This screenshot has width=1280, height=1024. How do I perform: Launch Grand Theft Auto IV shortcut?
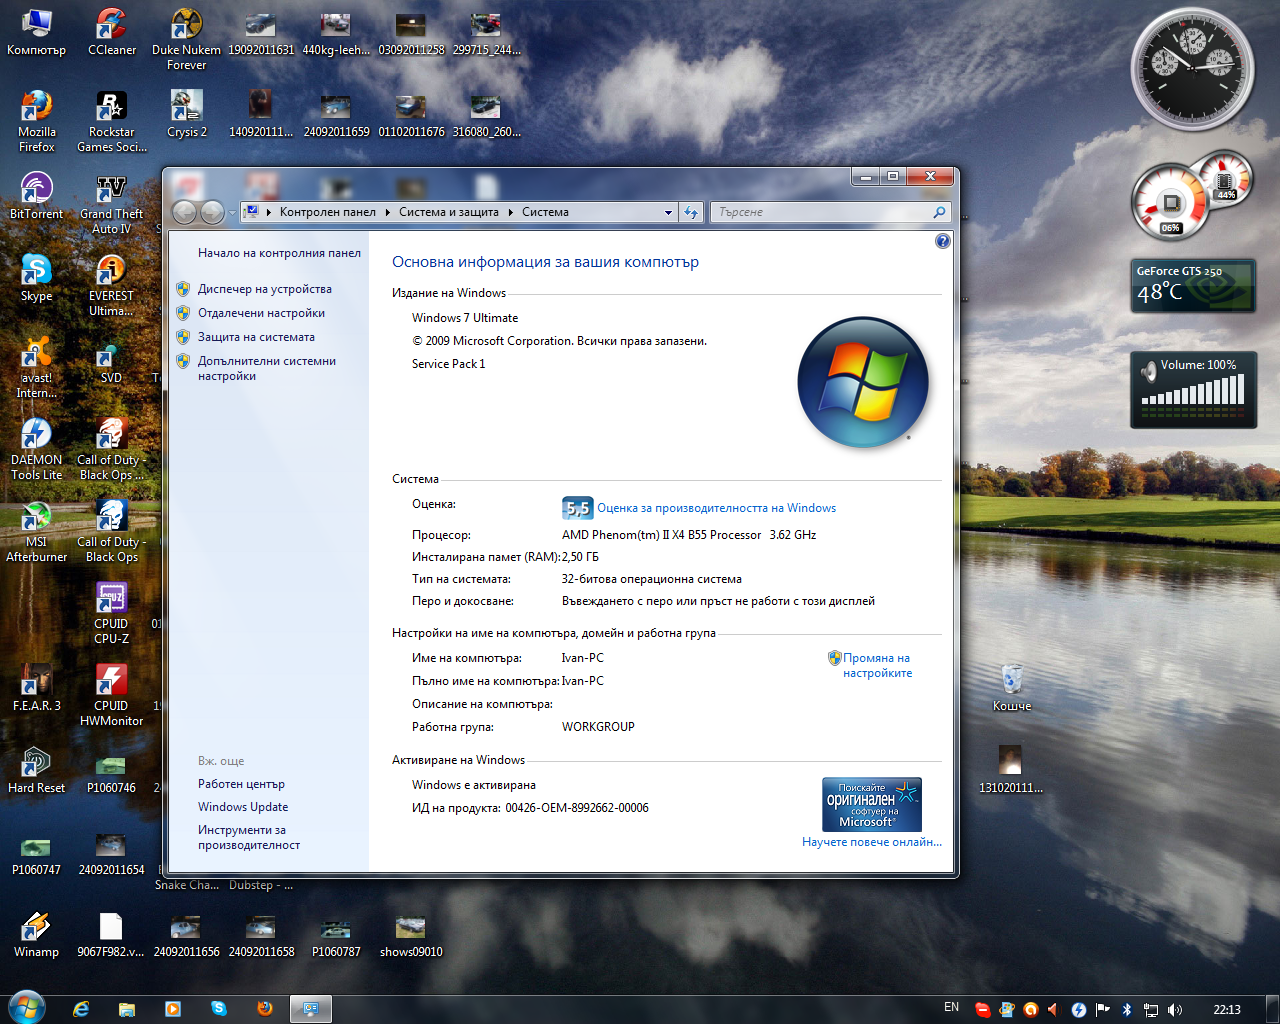111,203
